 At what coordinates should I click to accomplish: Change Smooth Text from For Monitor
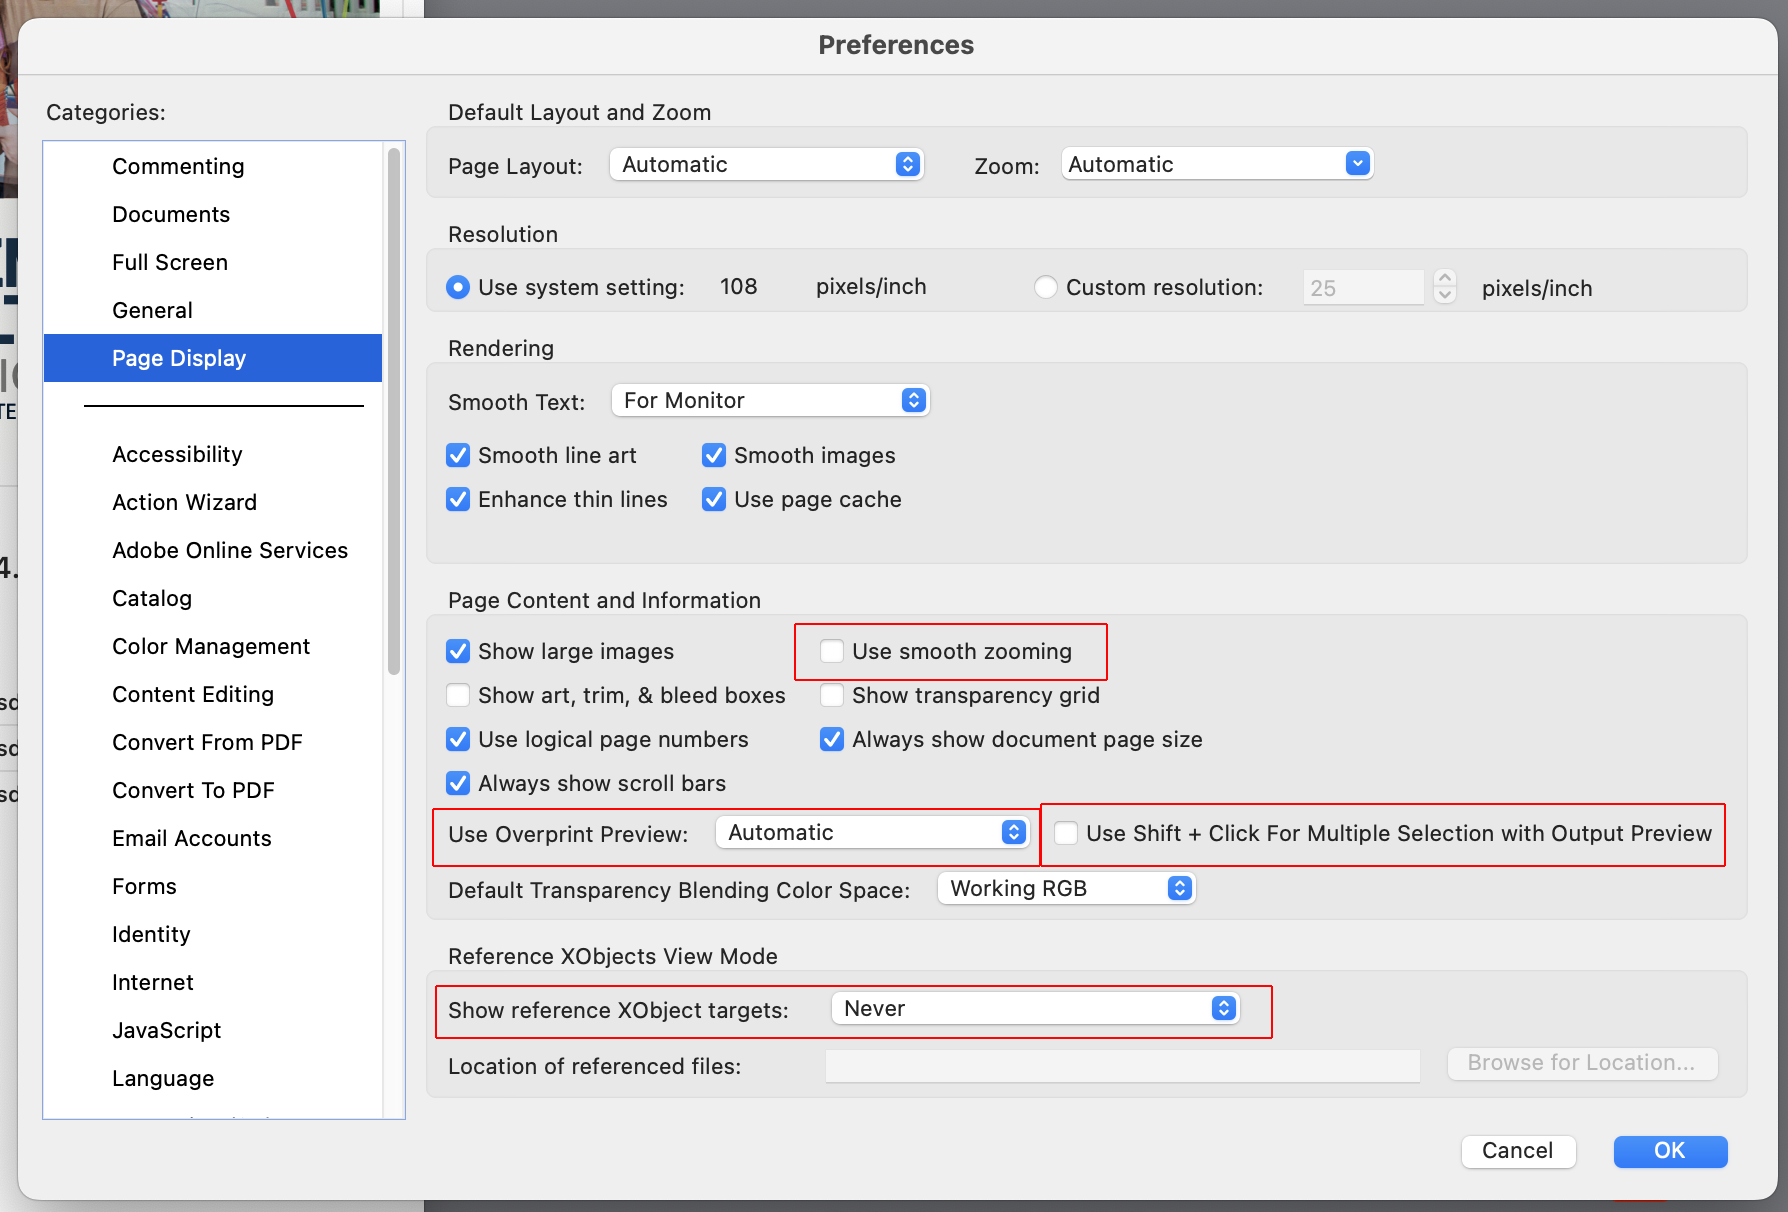coord(770,400)
